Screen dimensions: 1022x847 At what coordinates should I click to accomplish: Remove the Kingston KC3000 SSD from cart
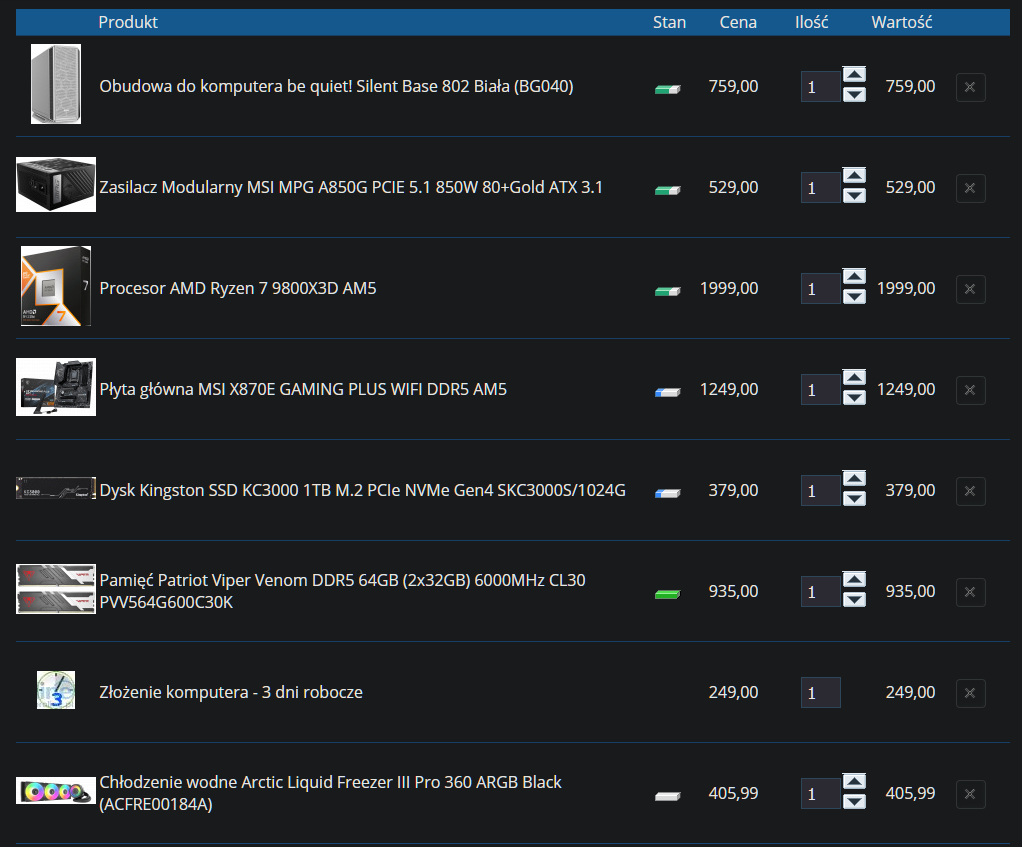970,491
